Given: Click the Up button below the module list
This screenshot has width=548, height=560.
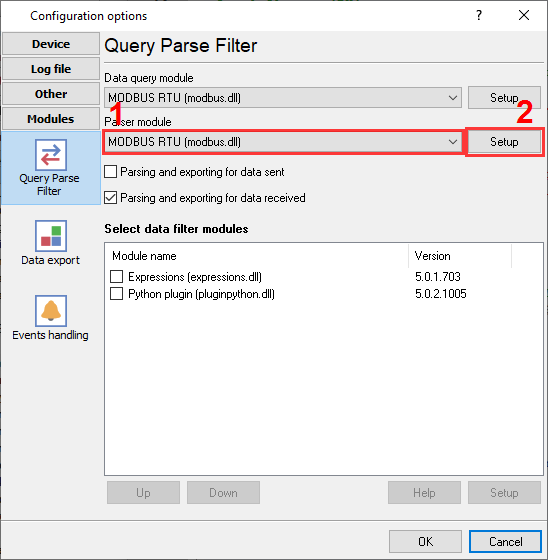Looking at the screenshot, I should point(143,492).
